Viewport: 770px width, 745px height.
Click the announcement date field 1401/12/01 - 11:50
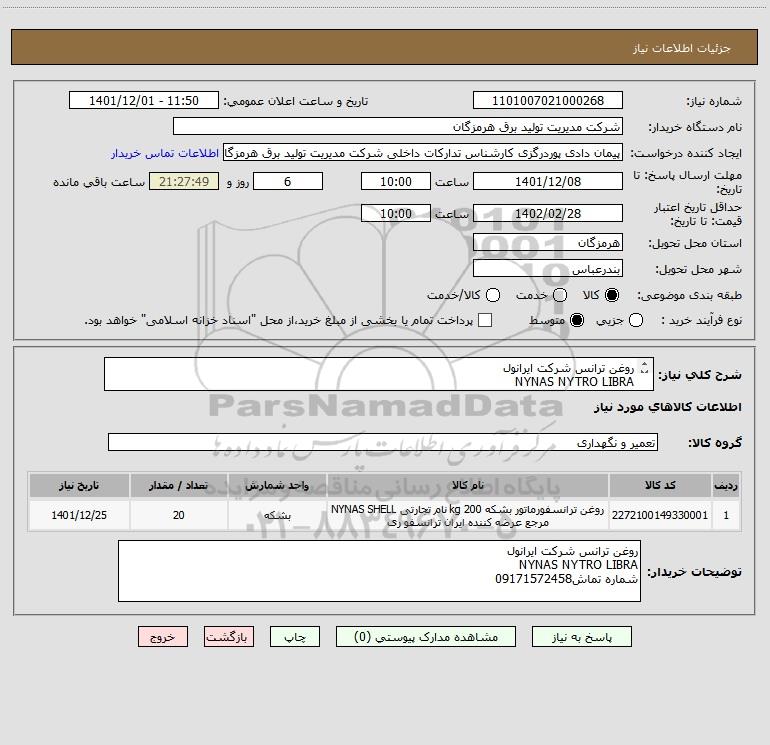coord(144,101)
